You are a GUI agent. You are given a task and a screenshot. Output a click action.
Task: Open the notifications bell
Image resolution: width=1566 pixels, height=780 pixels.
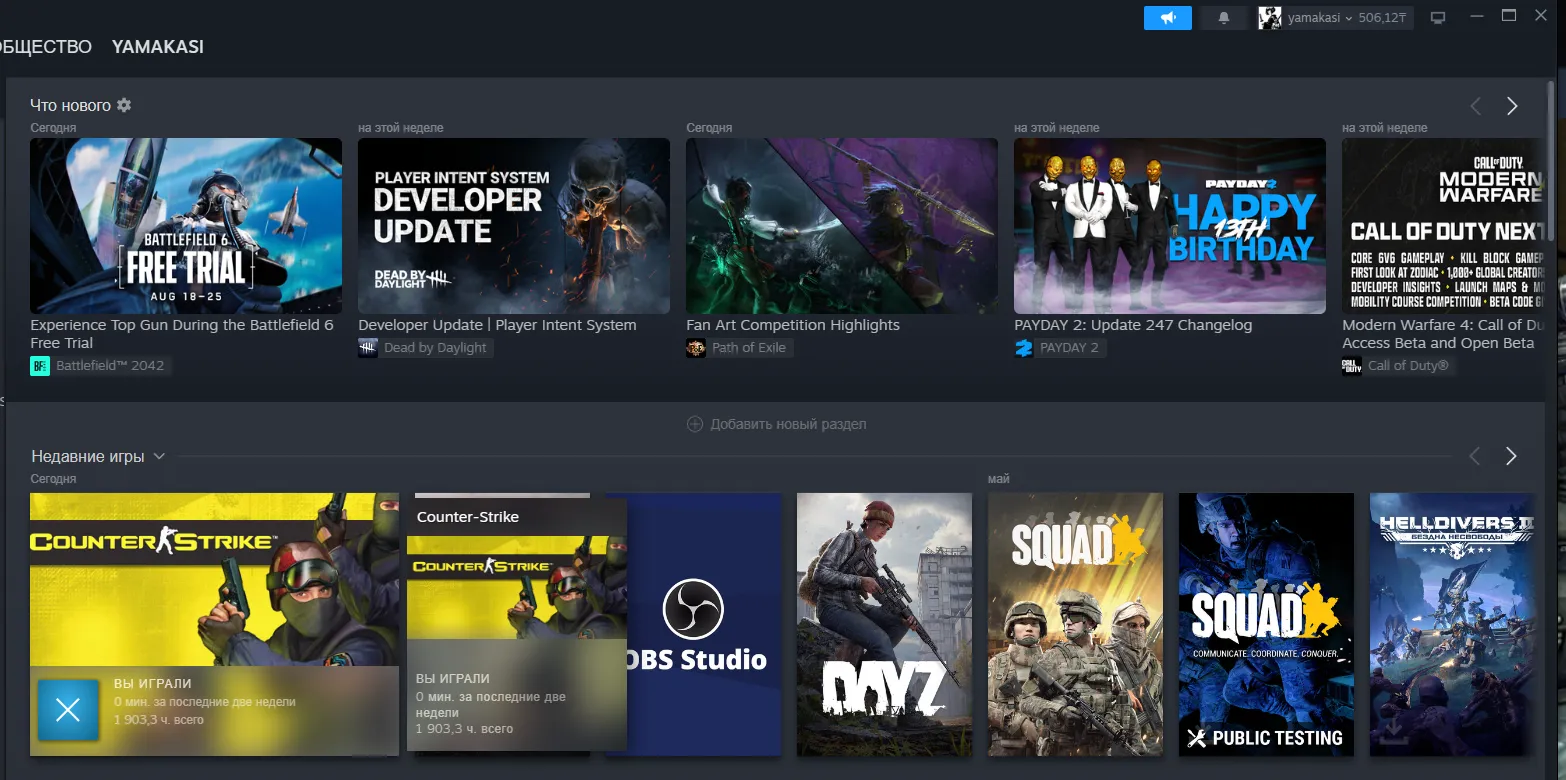[1224, 18]
